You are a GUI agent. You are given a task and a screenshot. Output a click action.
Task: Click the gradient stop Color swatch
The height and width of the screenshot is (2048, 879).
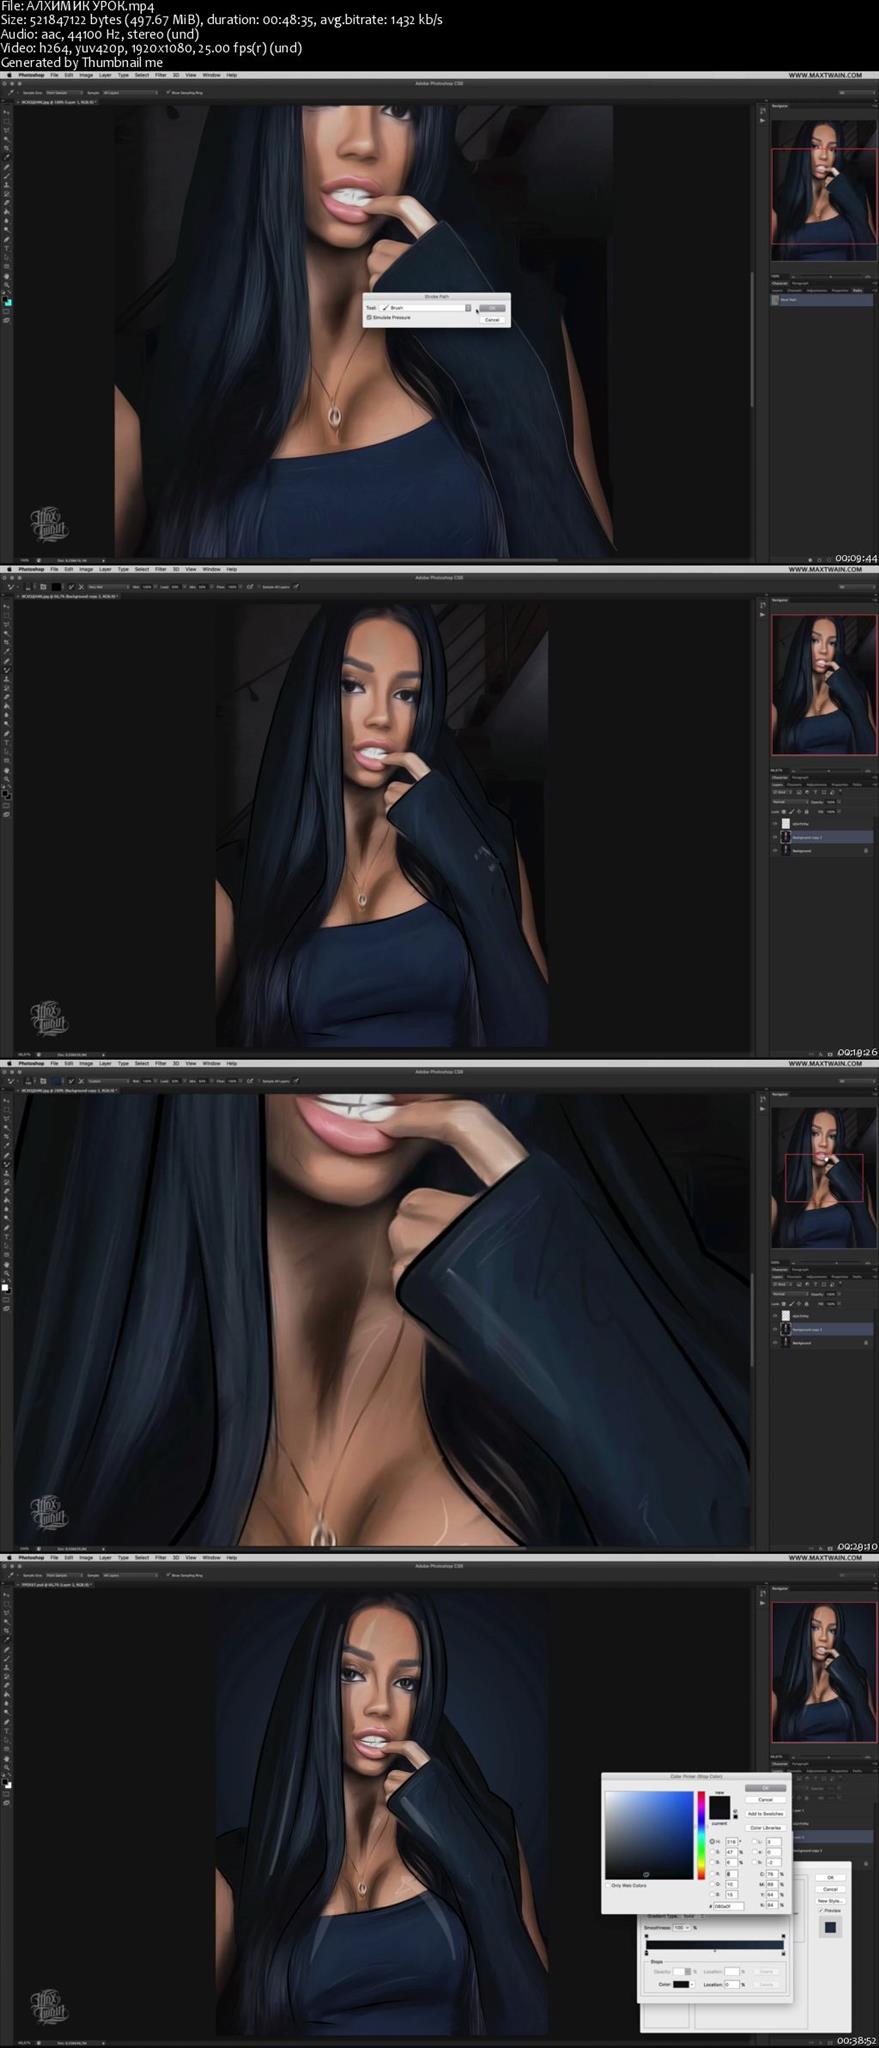pyautogui.click(x=681, y=1984)
